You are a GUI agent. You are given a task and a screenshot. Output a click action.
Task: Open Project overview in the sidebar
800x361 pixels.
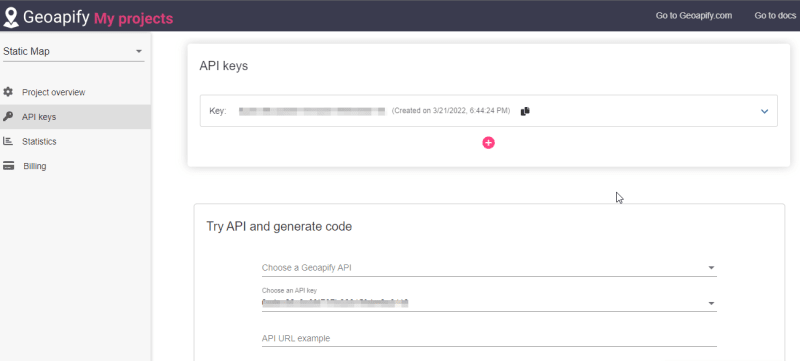click(x=75, y=92)
